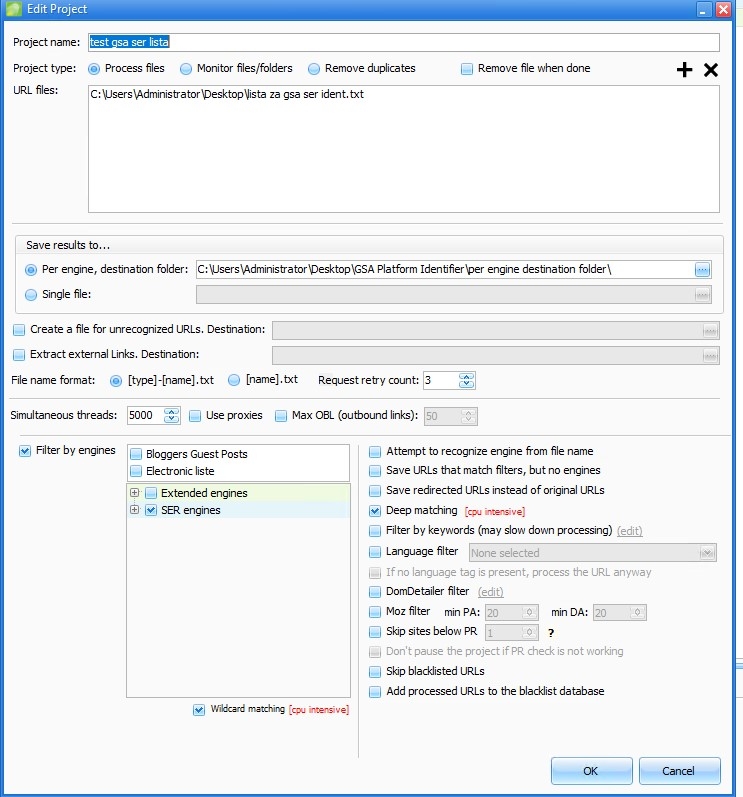Click the Project name text field
The height and width of the screenshot is (797, 743).
tap(403, 42)
